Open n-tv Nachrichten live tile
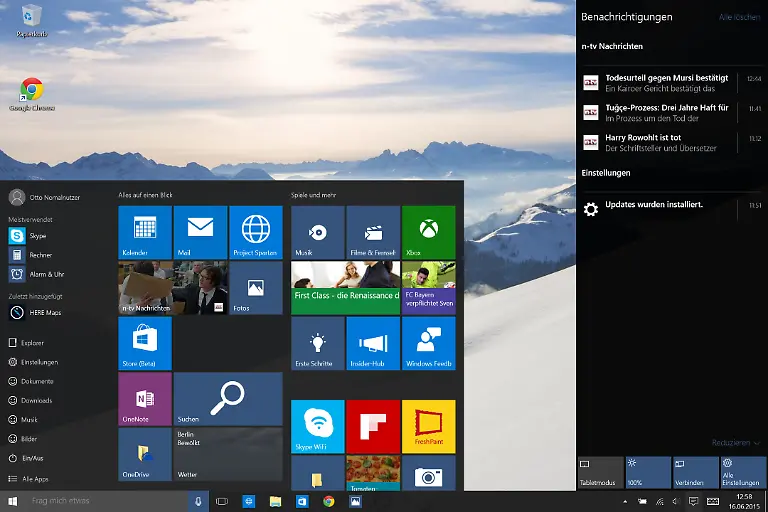768x512 pixels. 173,288
